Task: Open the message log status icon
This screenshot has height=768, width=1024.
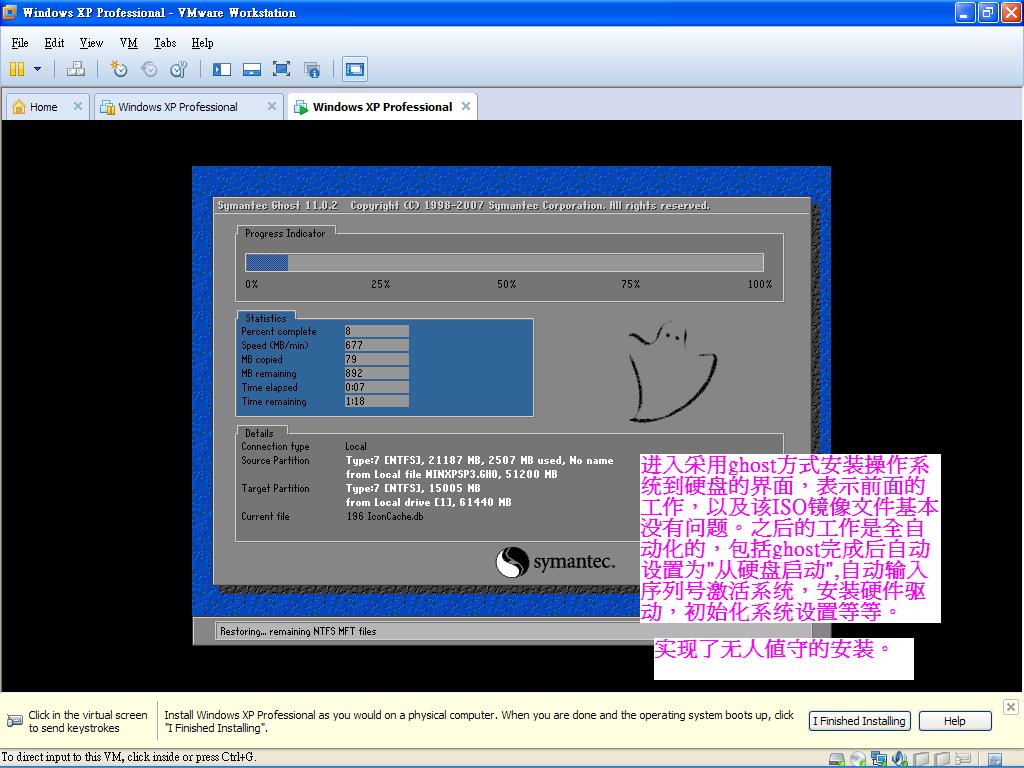Action: pos(995,760)
